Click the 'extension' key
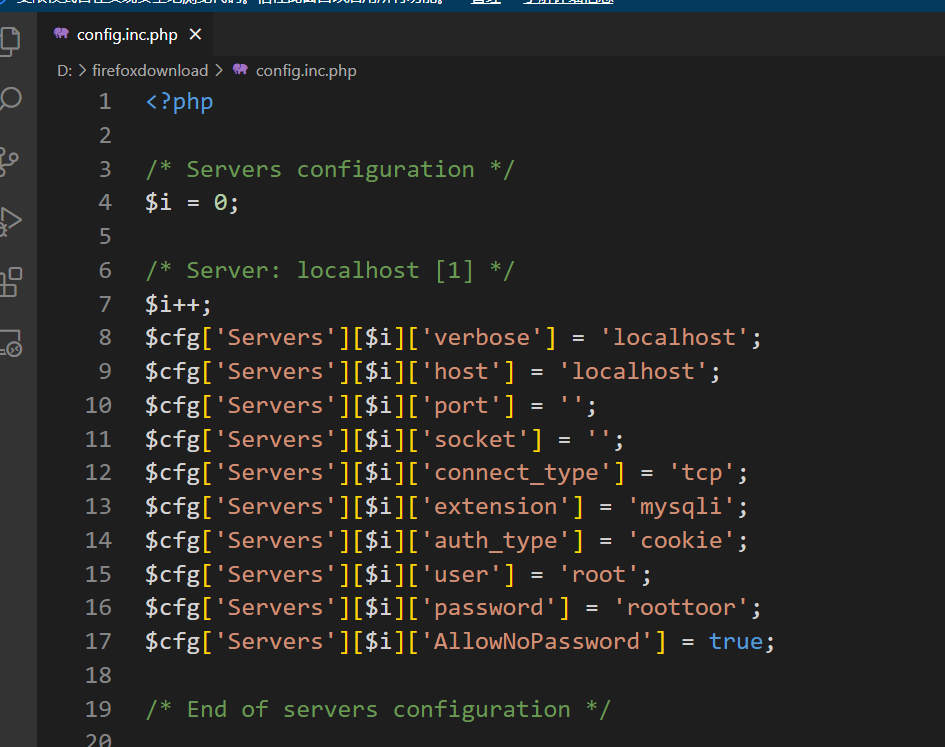This screenshot has height=747, width=945. pyautogui.click(x=495, y=506)
